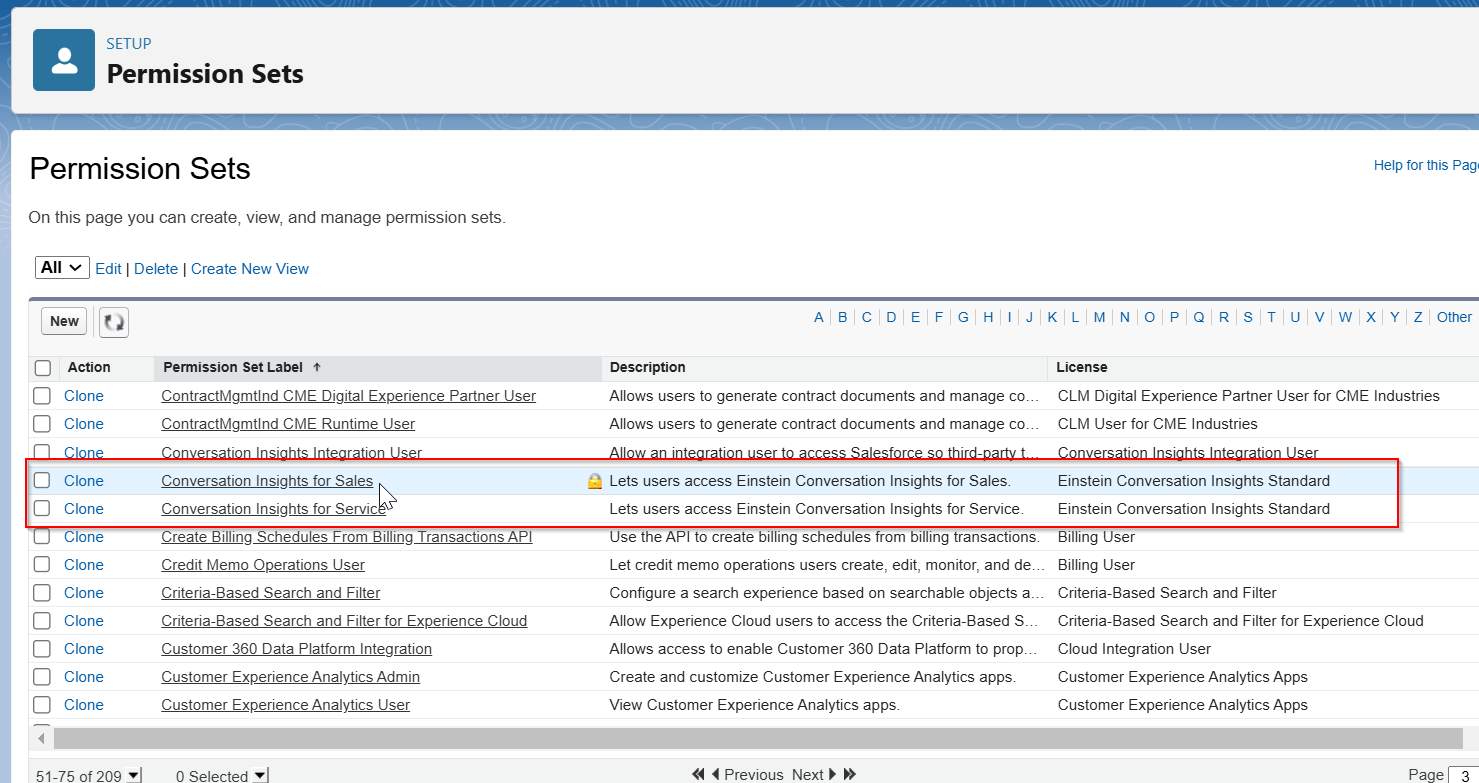Click the Setup permission sets header icon
The image size is (1479, 783).
click(64, 60)
